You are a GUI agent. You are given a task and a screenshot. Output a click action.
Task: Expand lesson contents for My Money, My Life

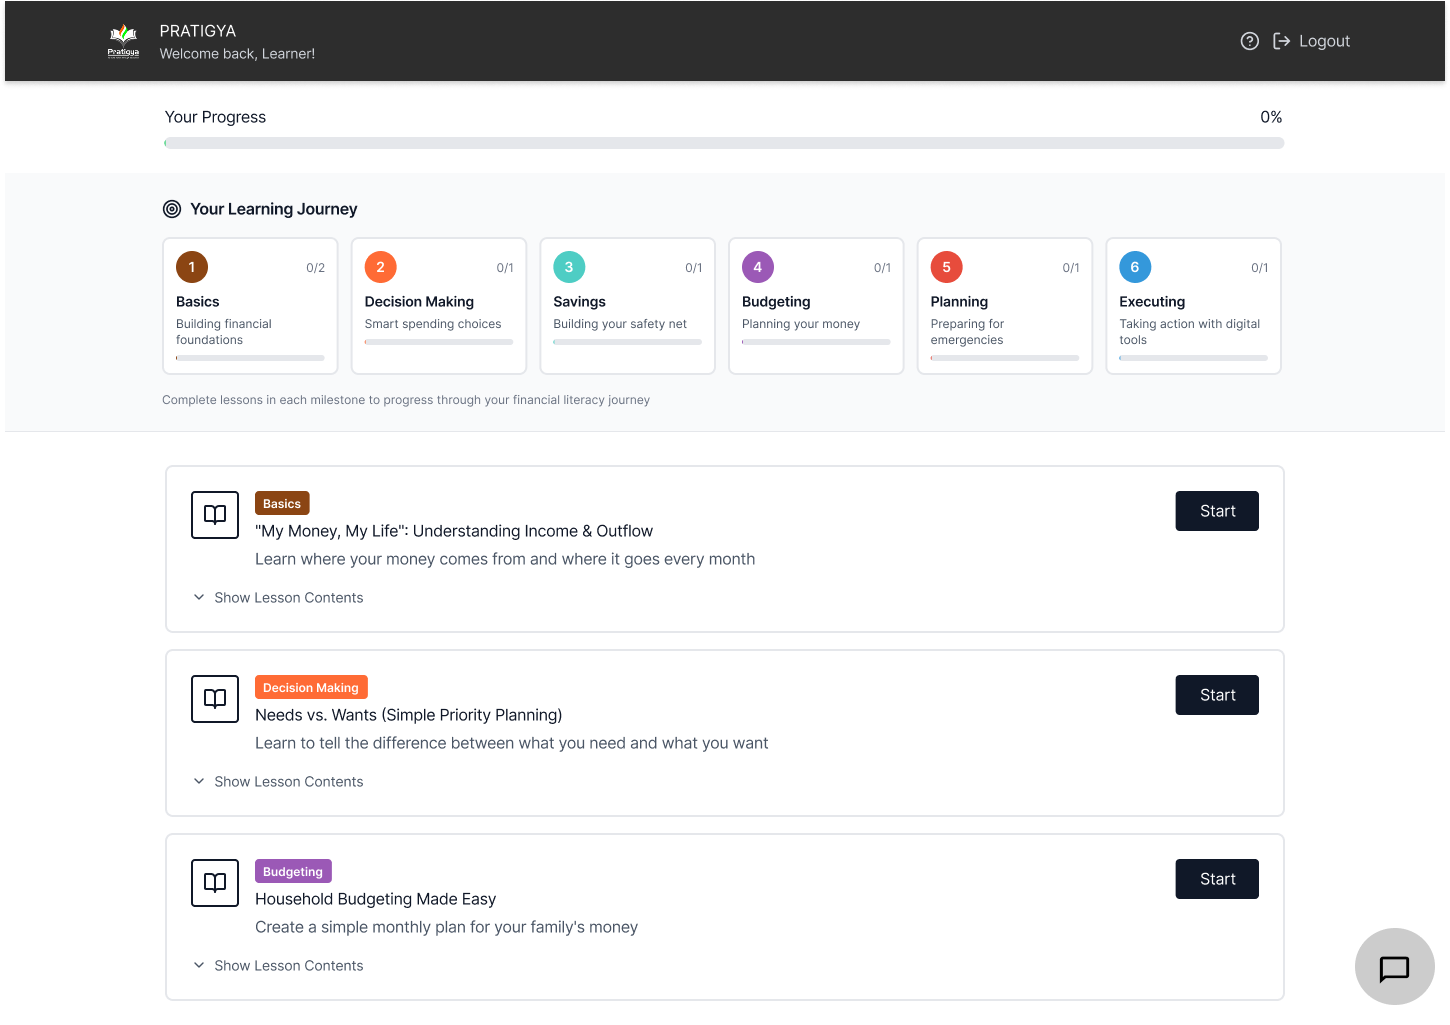tap(278, 598)
